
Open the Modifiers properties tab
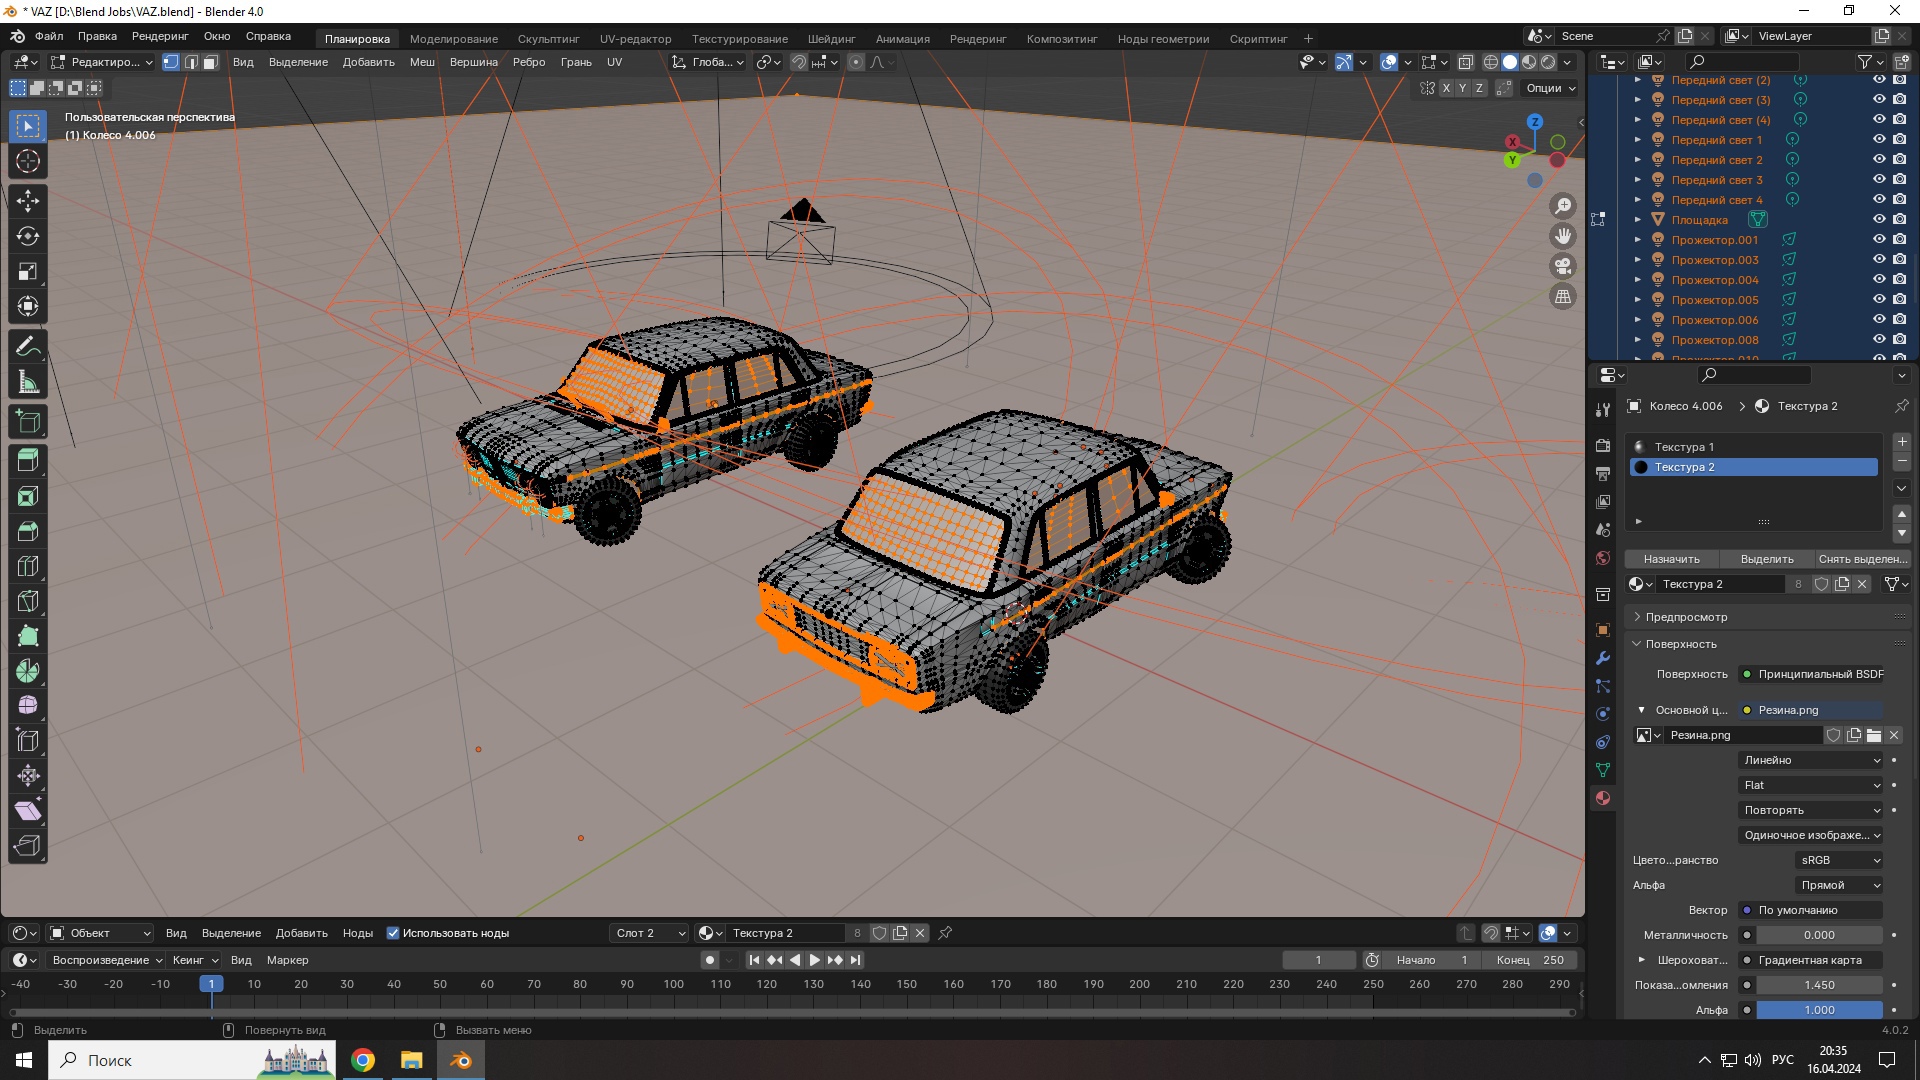pyautogui.click(x=1603, y=658)
